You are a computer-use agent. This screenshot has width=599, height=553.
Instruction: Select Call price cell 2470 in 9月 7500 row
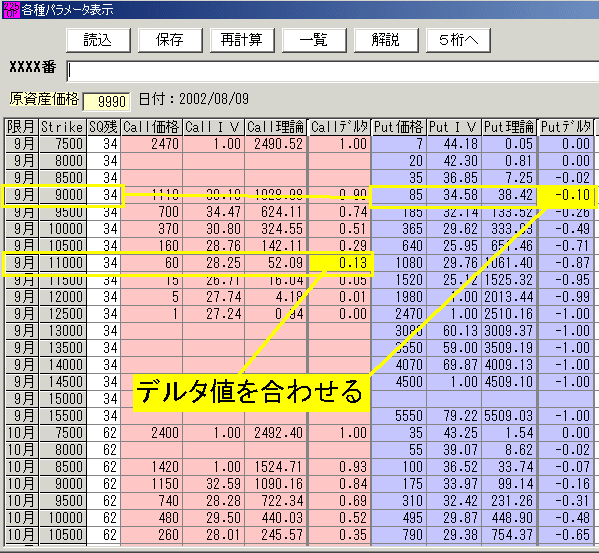pyautogui.click(x=151, y=144)
